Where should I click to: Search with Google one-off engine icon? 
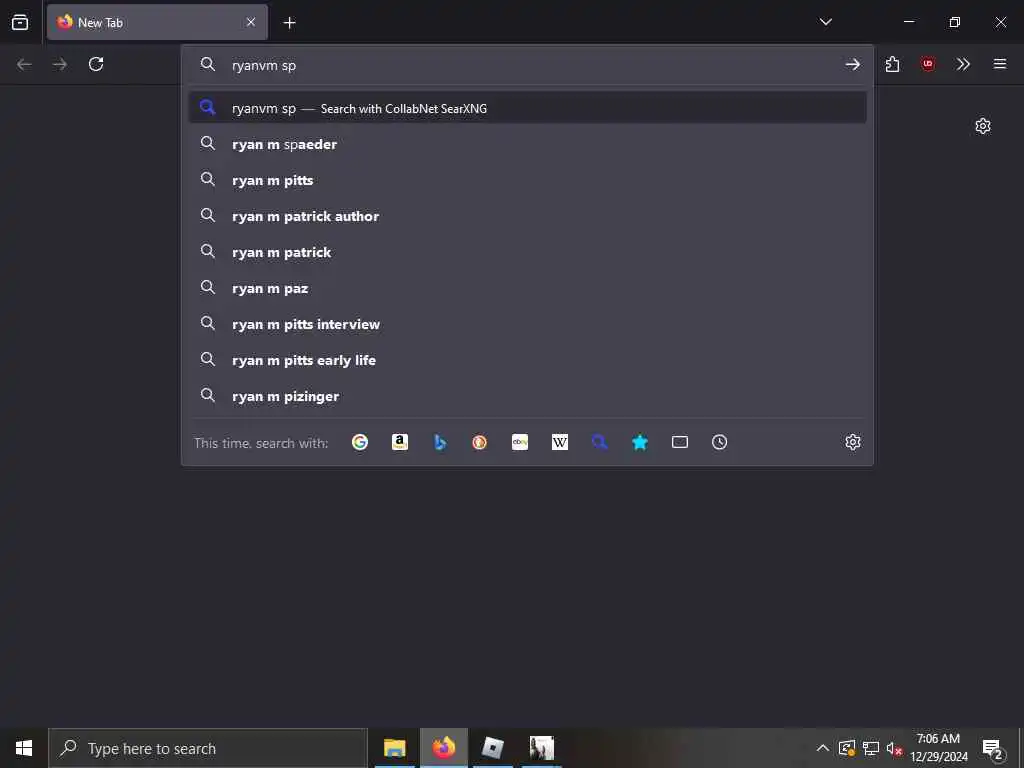360,442
